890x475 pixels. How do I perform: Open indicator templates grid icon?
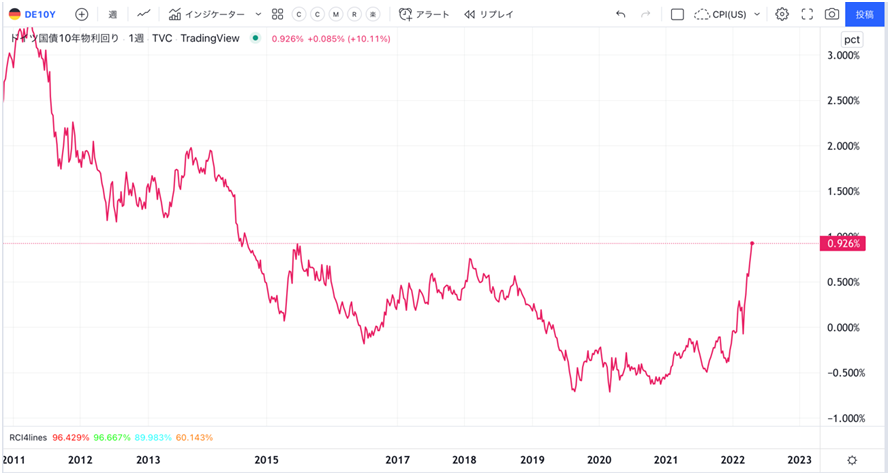(x=278, y=14)
